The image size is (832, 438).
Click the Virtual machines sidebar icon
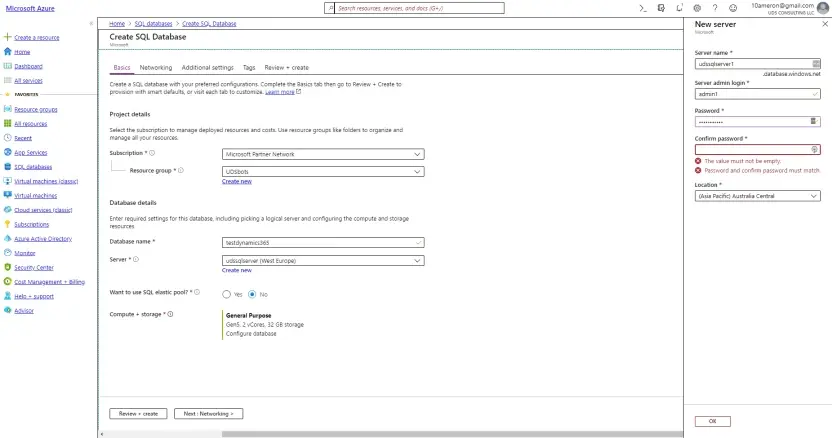pyautogui.click(x=7, y=195)
